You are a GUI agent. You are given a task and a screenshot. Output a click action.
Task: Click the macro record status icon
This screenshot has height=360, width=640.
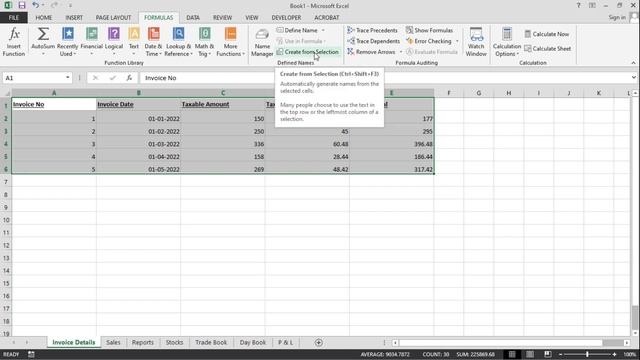click(x=31, y=354)
